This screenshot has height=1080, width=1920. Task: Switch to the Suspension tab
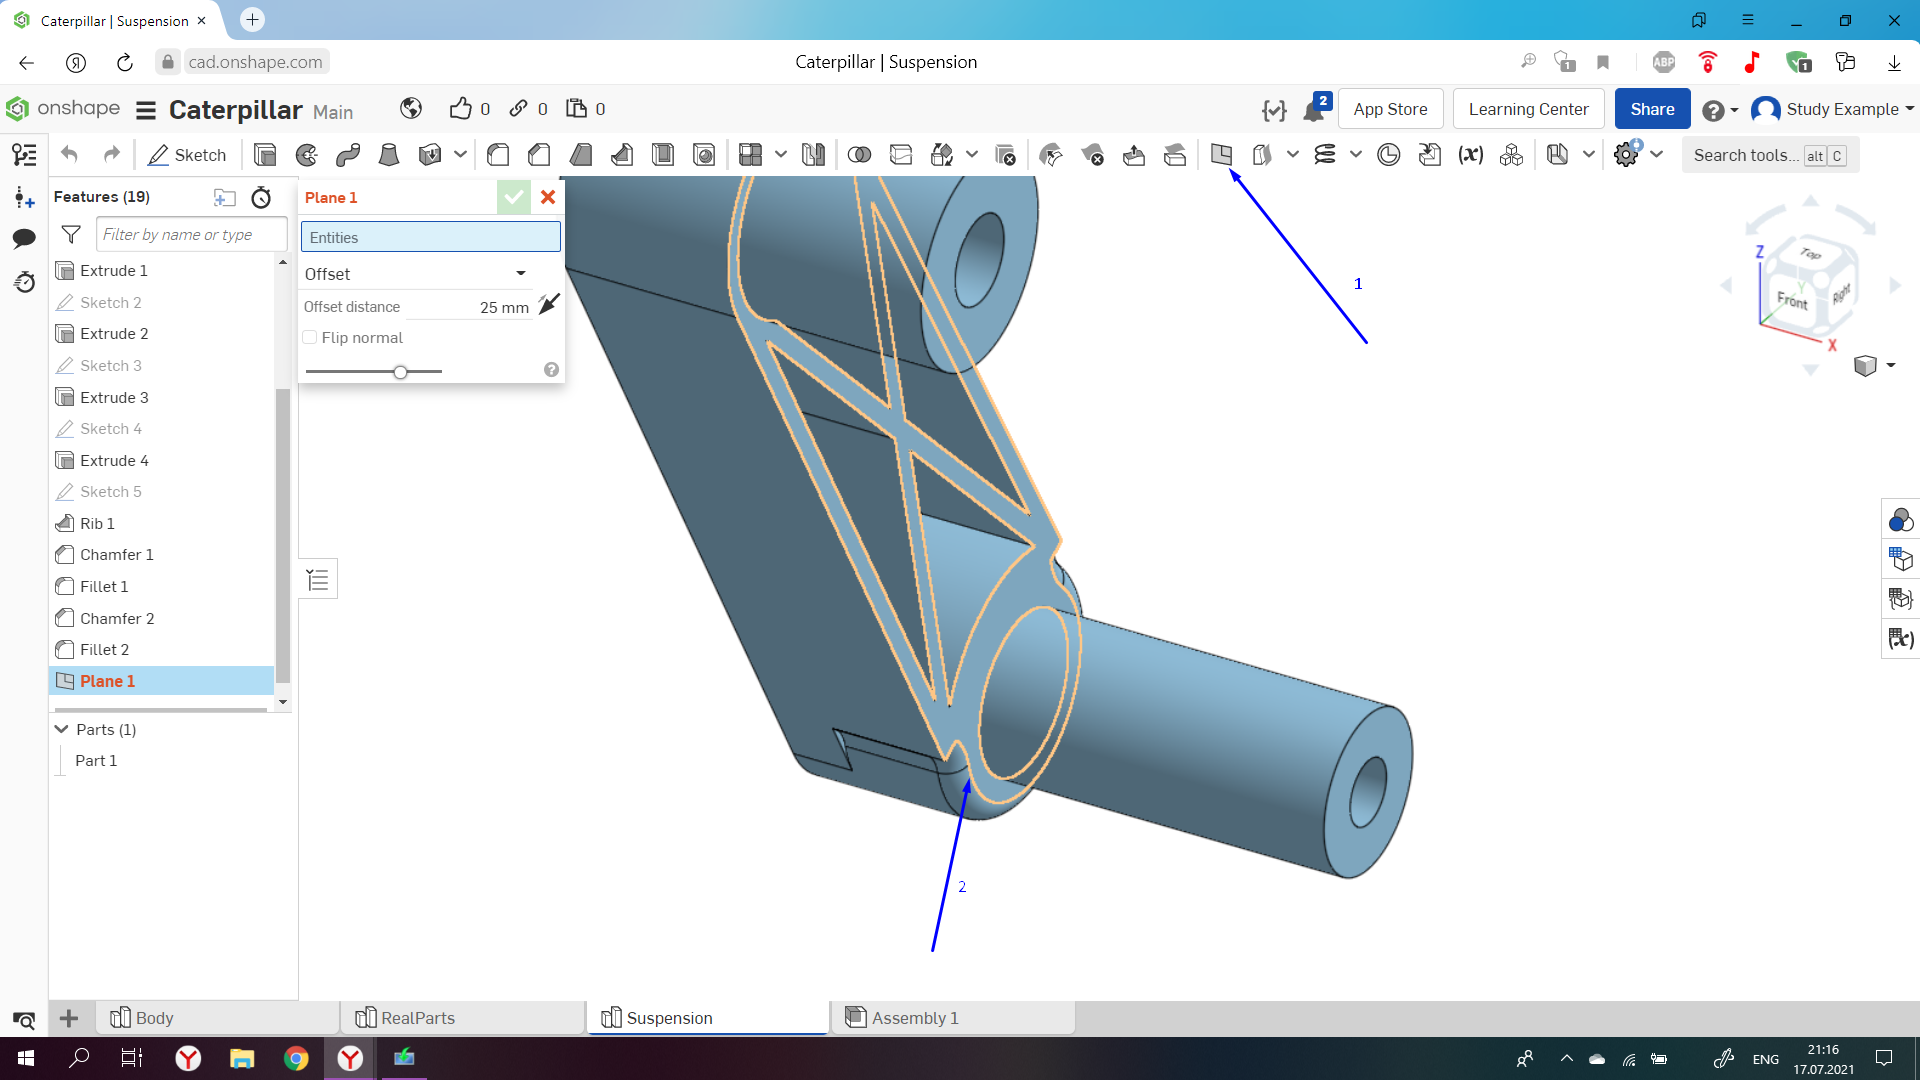click(x=709, y=1018)
